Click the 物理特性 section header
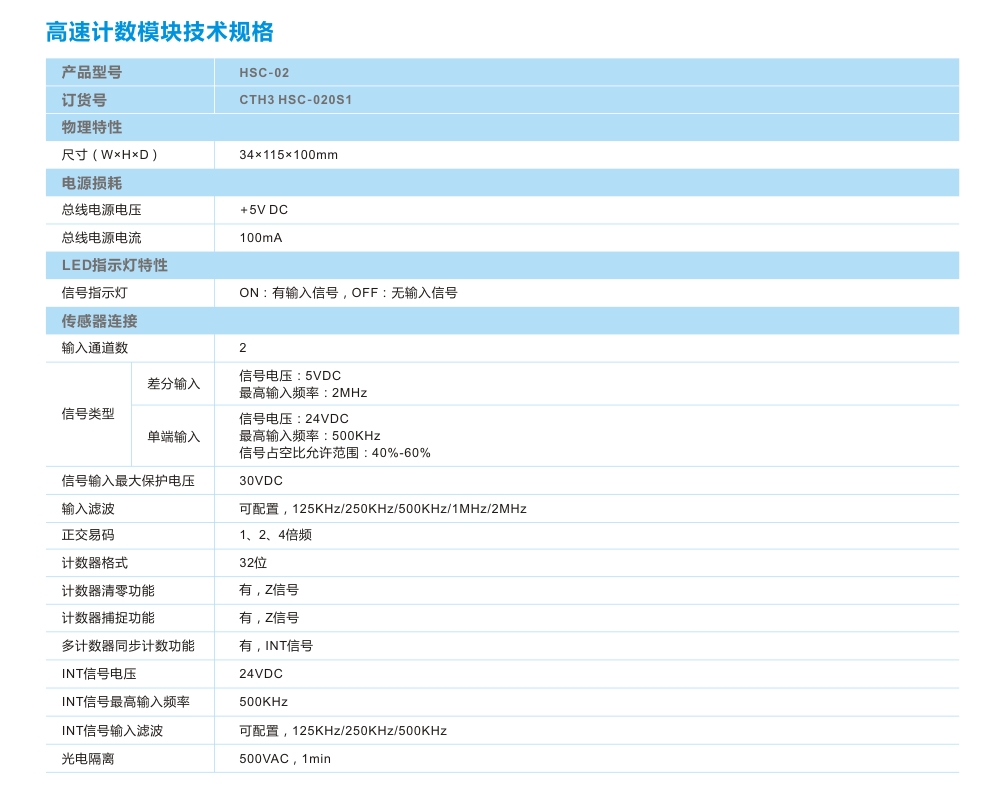 (92, 127)
